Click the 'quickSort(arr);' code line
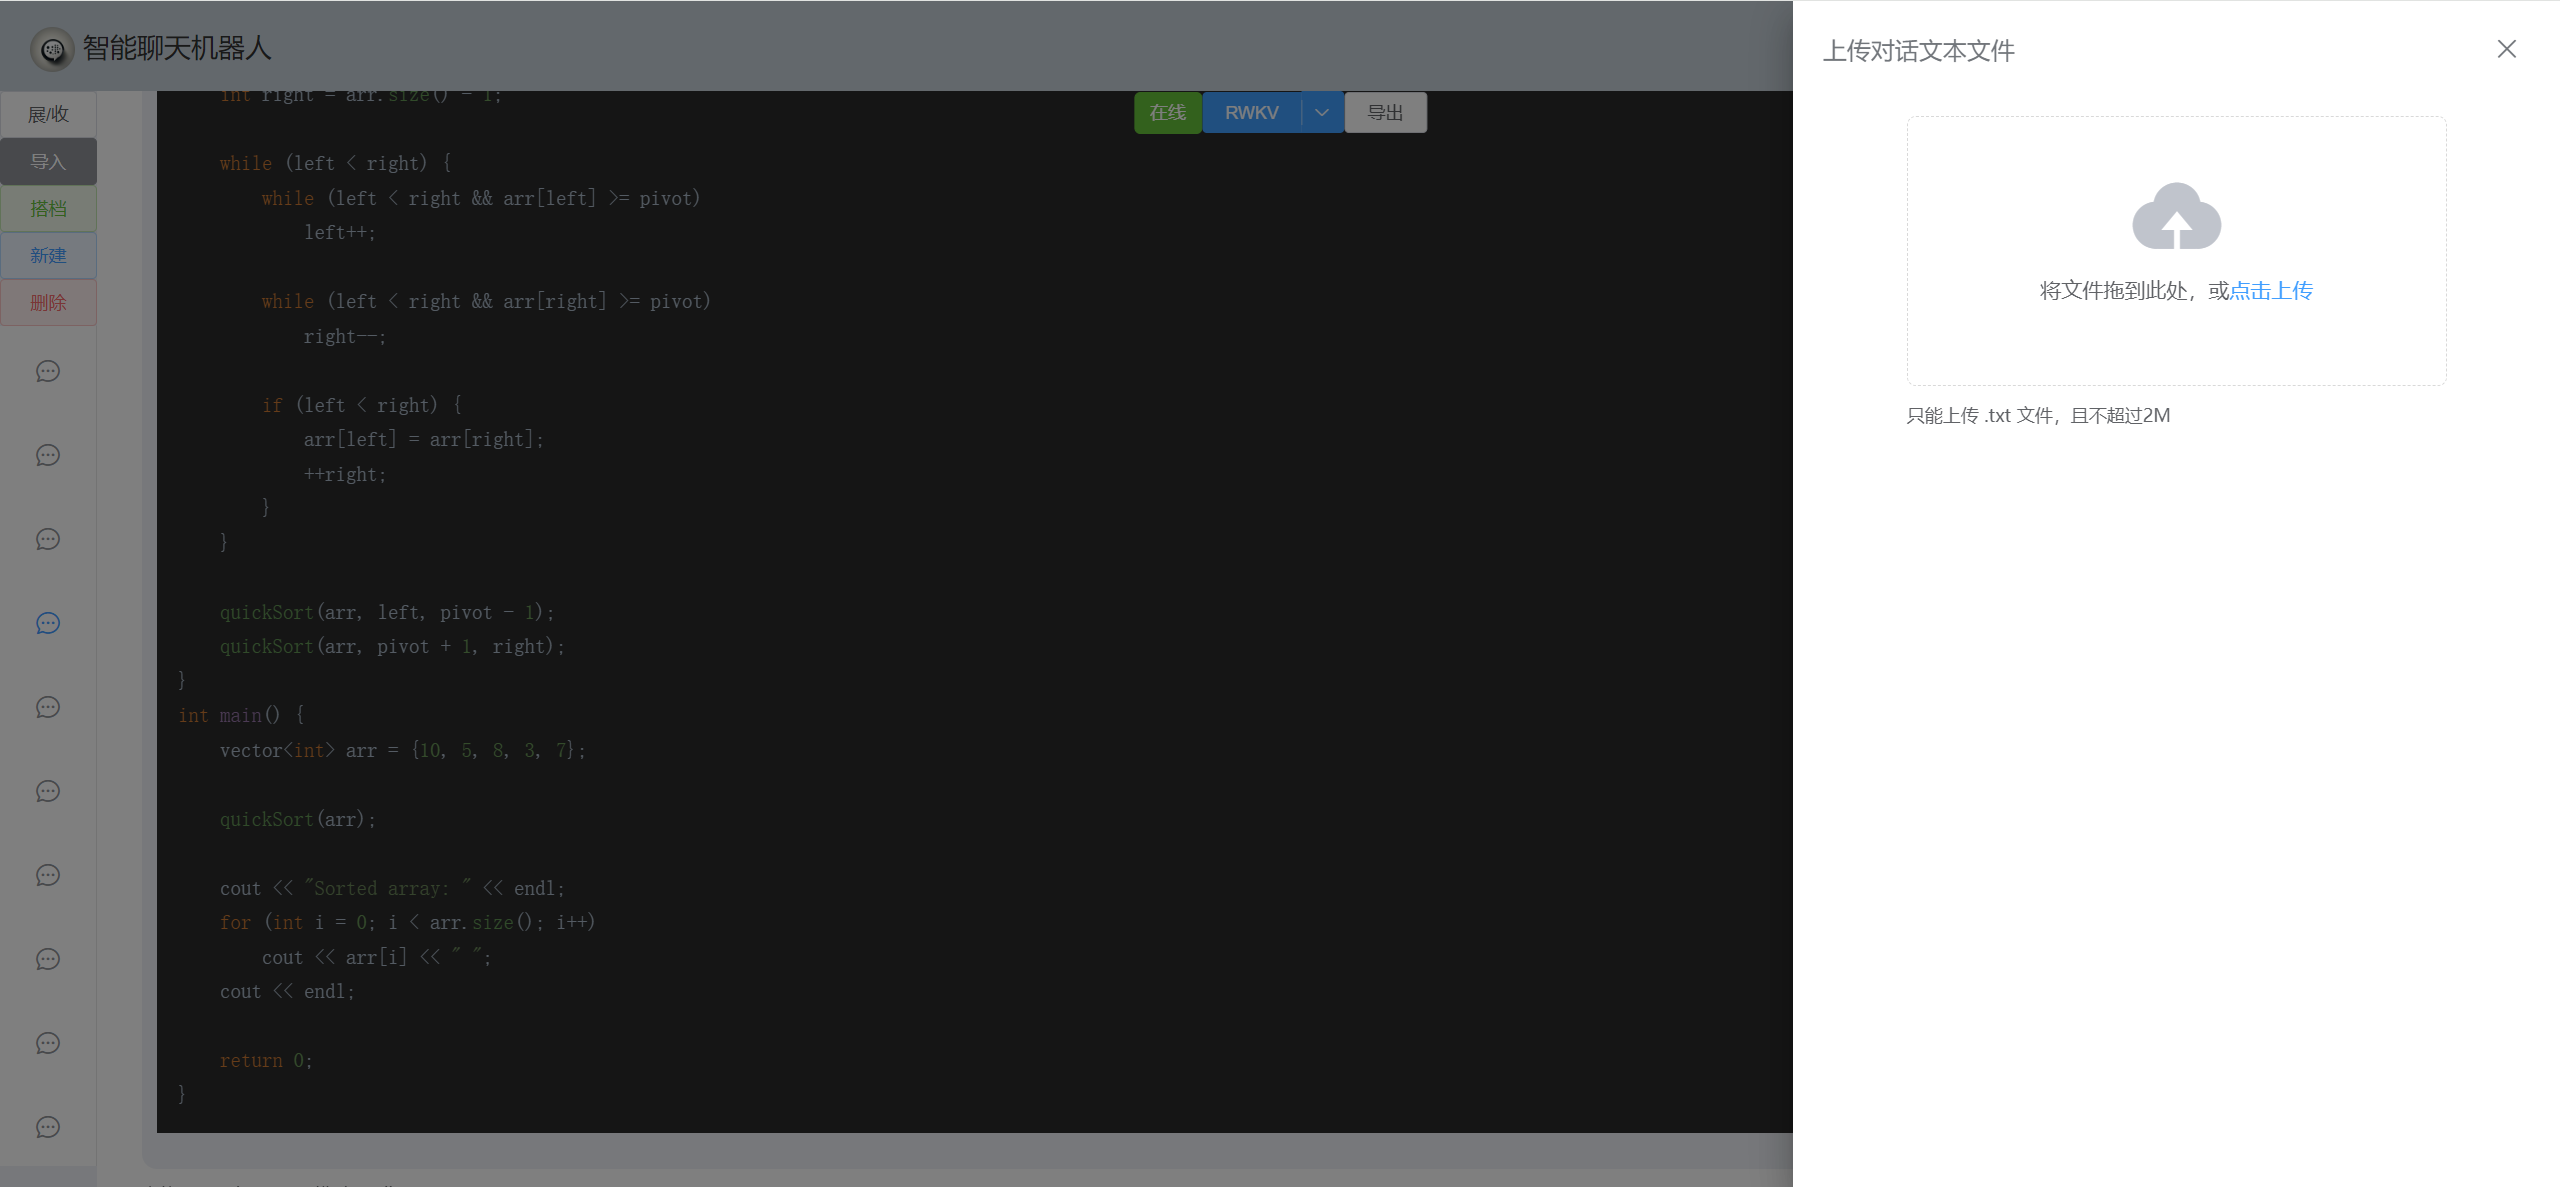The image size is (2560, 1187). pos(298,819)
